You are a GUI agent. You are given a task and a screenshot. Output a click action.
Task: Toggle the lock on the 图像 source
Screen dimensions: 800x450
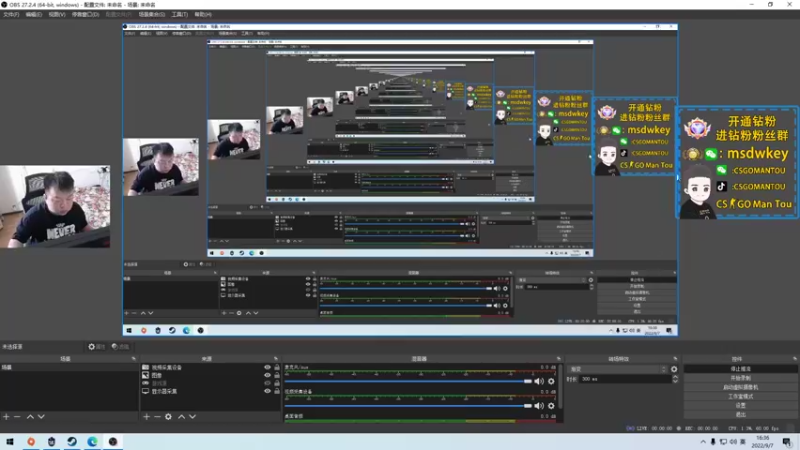click(277, 375)
